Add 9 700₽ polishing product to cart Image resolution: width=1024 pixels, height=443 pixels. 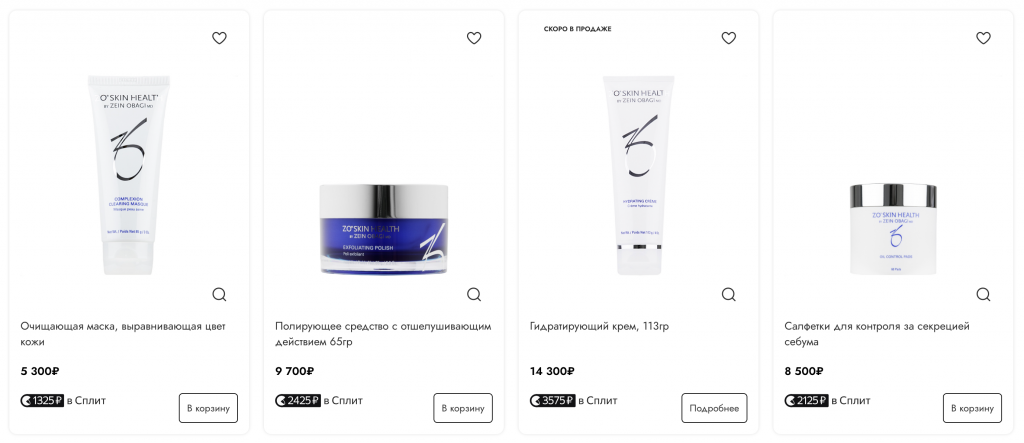tap(463, 408)
